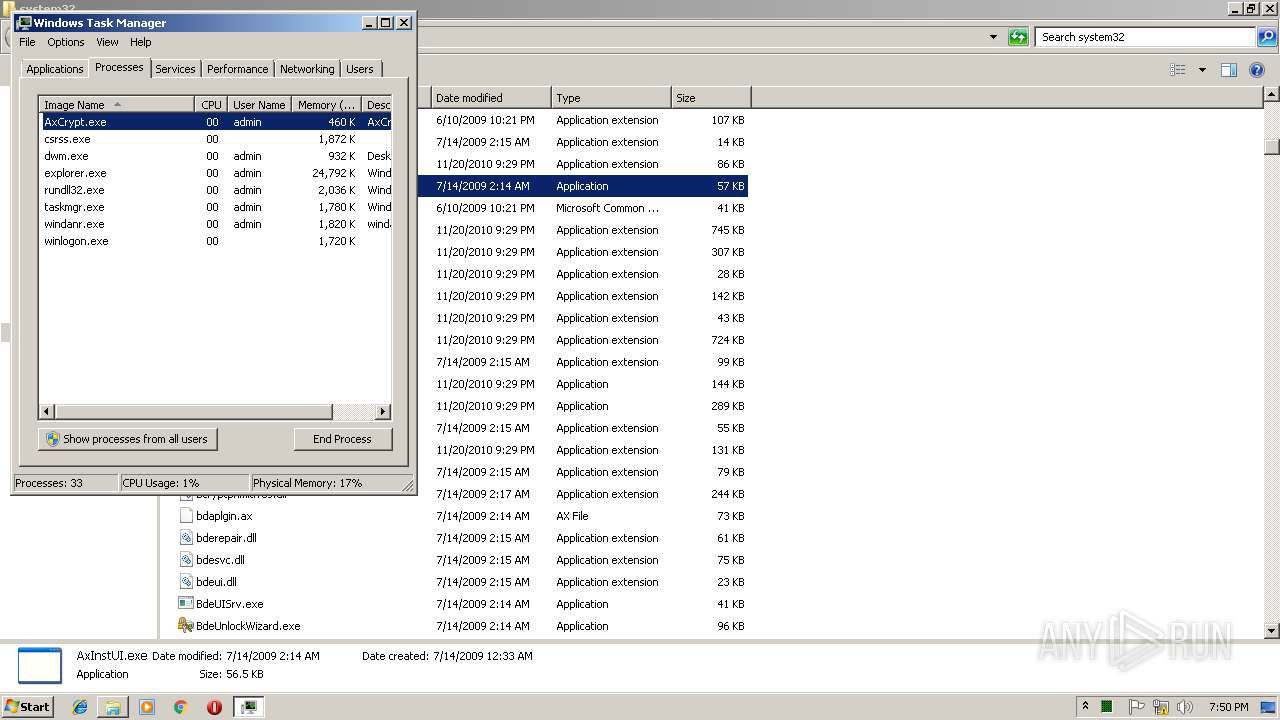Click the Task Manager taskbar button
Screen dimensions: 1280x720
click(x=249, y=707)
